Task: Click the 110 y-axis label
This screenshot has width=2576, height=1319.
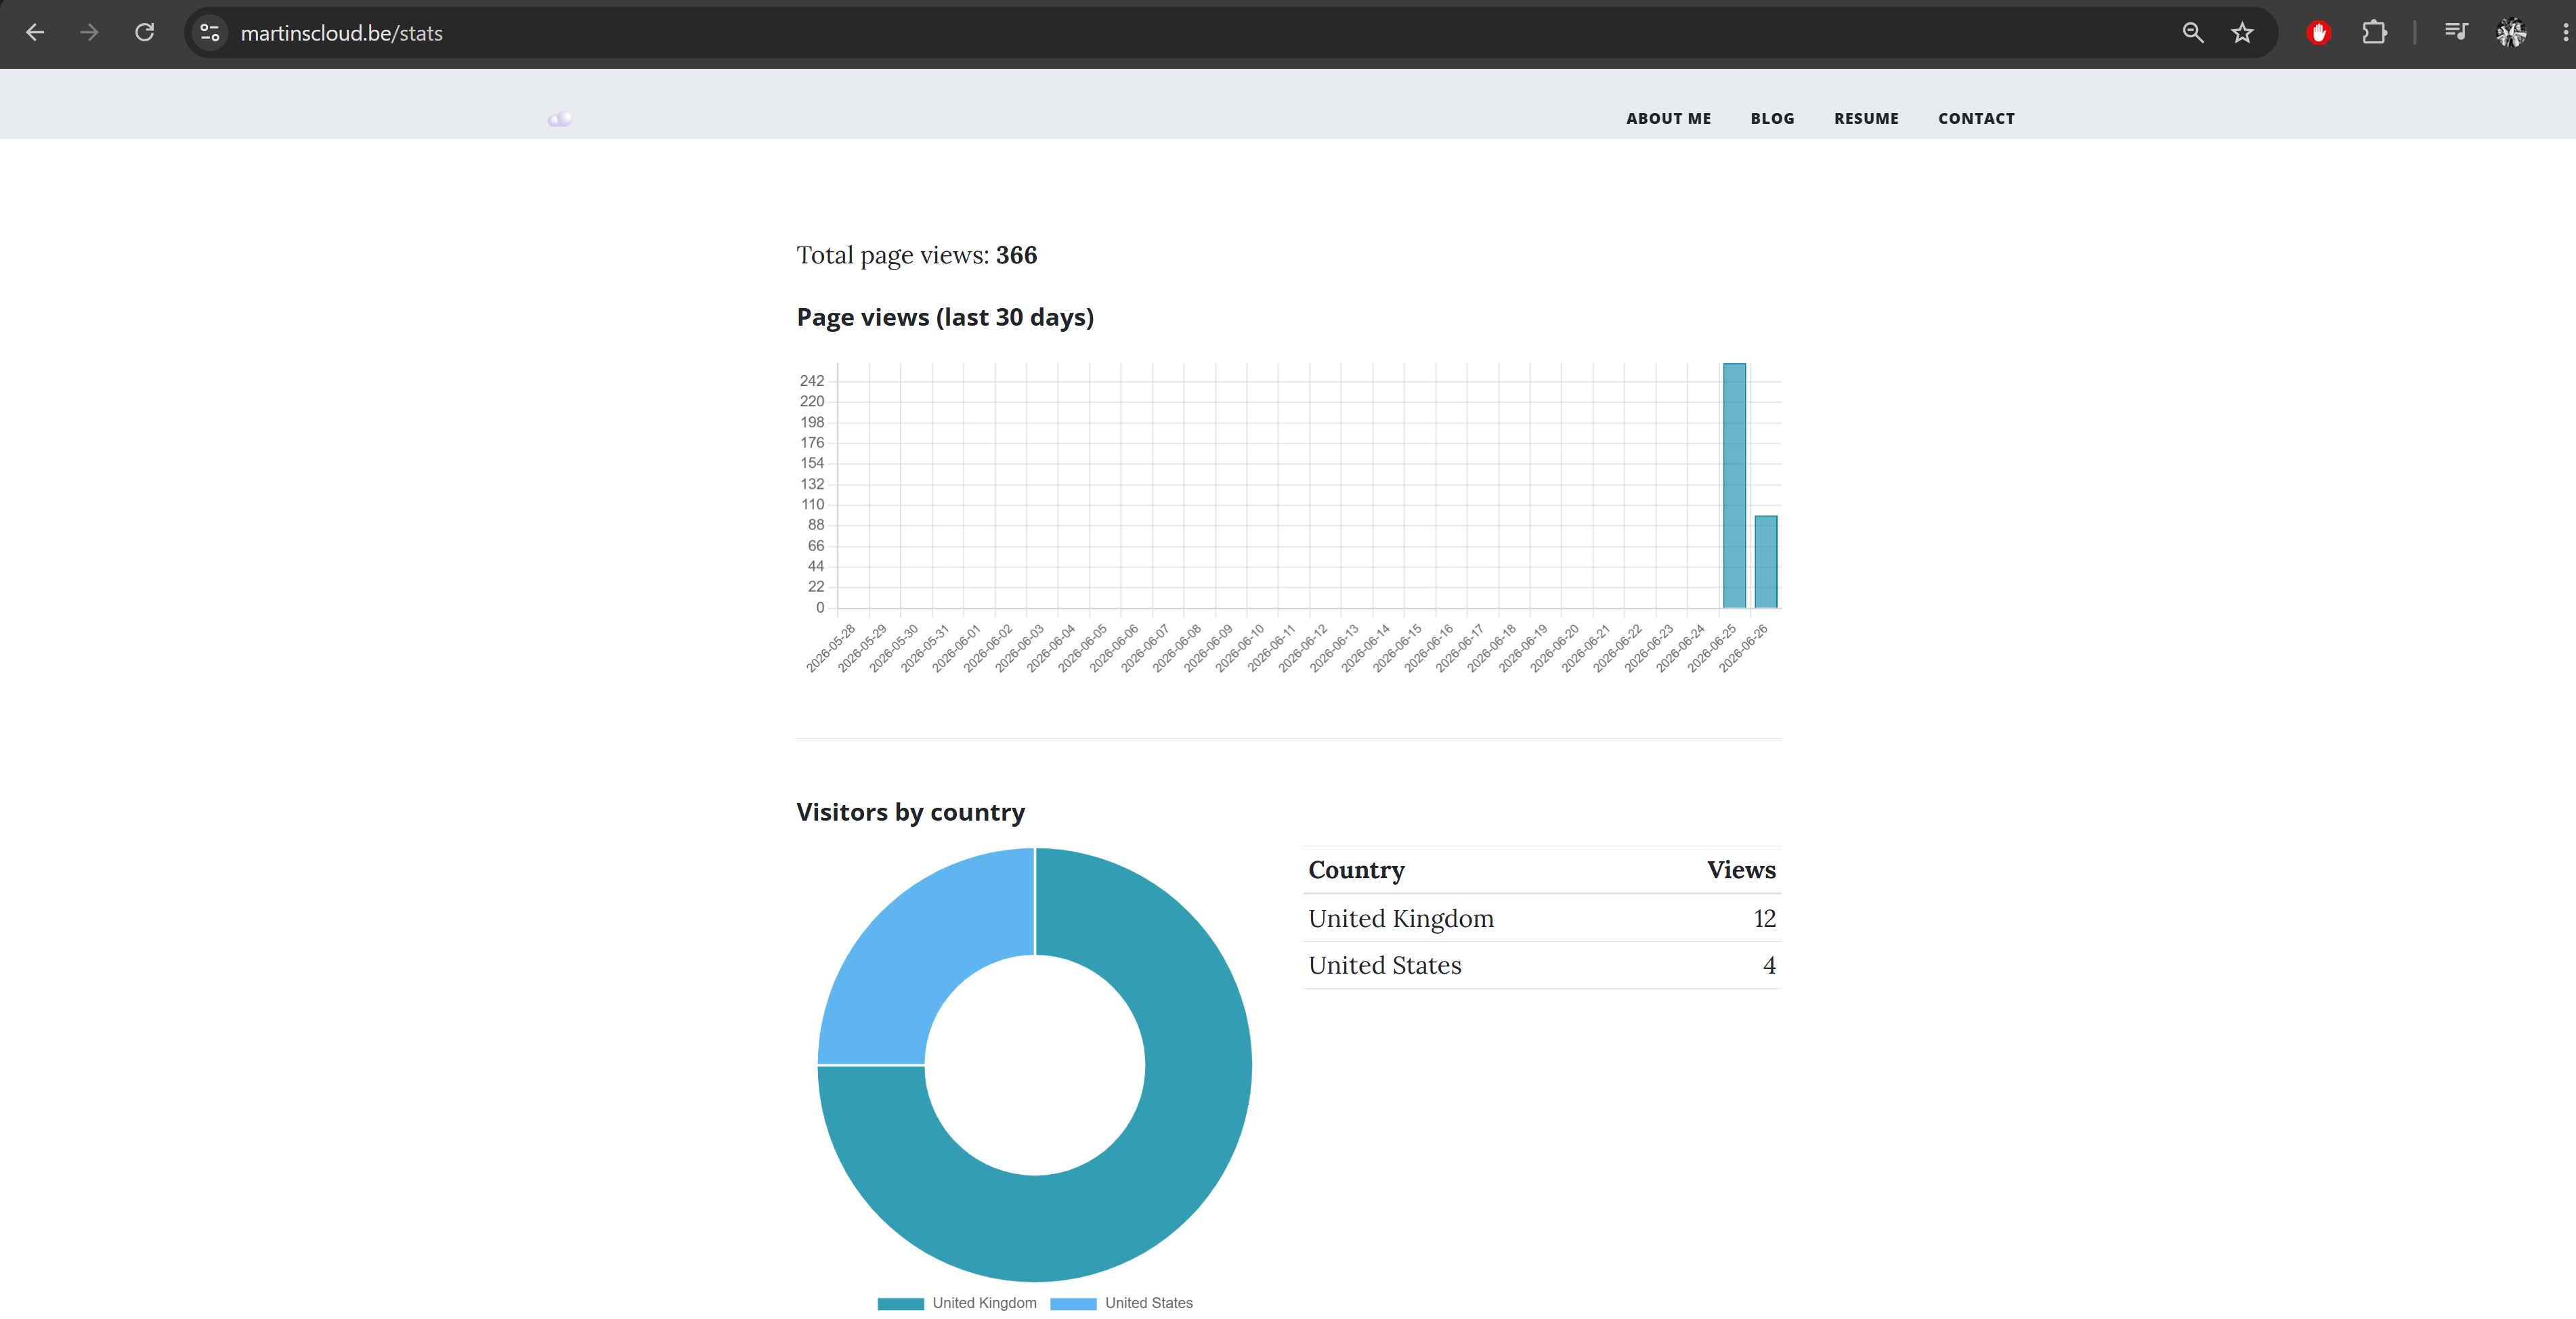Action: [x=812, y=504]
